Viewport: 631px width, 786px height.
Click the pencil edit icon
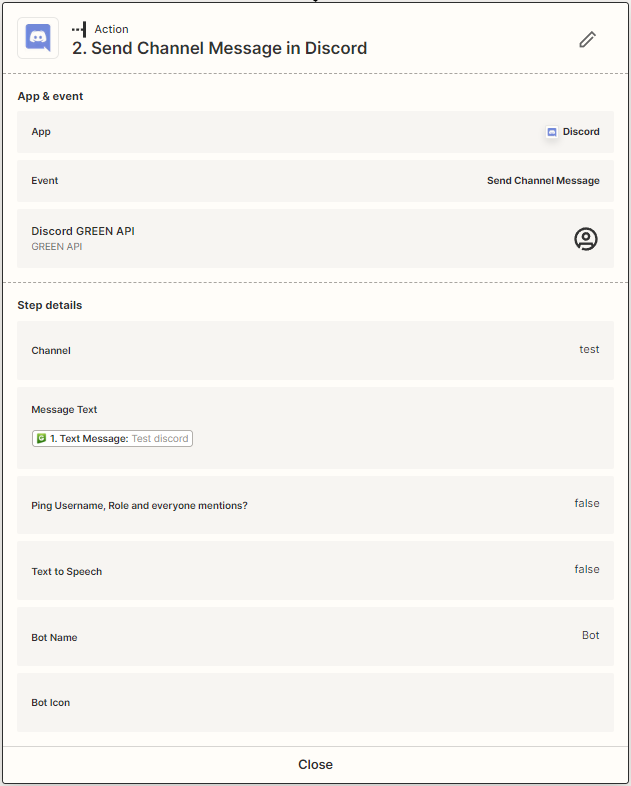(588, 39)
